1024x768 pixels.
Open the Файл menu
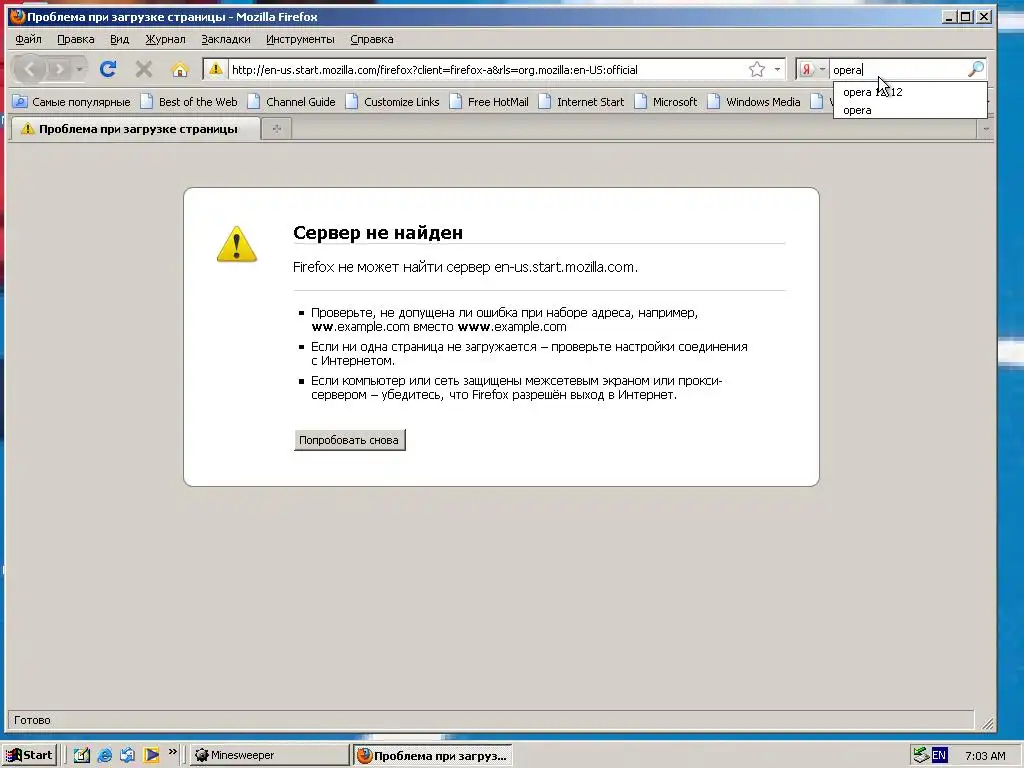[28, 39]
